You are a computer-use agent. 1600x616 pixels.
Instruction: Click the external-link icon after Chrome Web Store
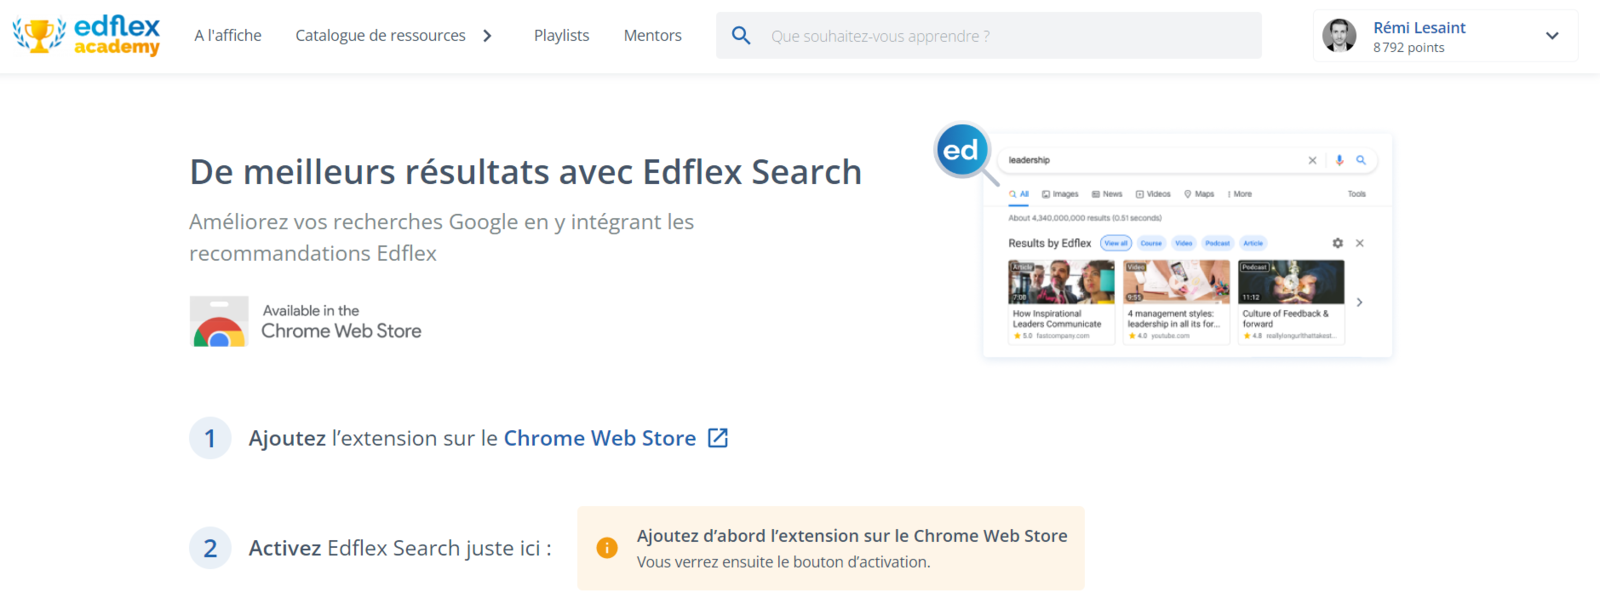point(718,438)
